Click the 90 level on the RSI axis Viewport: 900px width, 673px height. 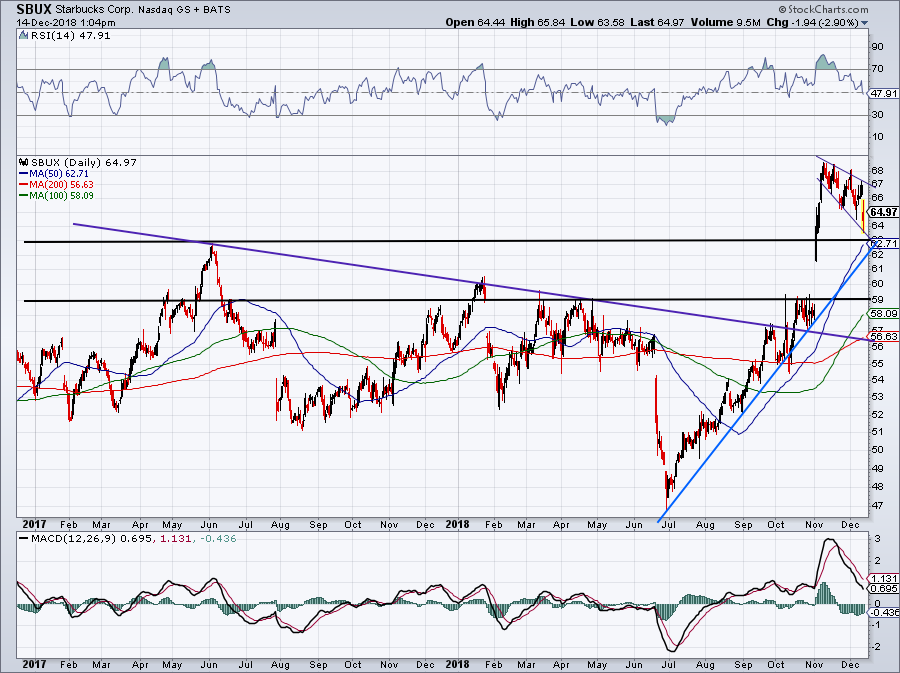(x=878, y=47)
